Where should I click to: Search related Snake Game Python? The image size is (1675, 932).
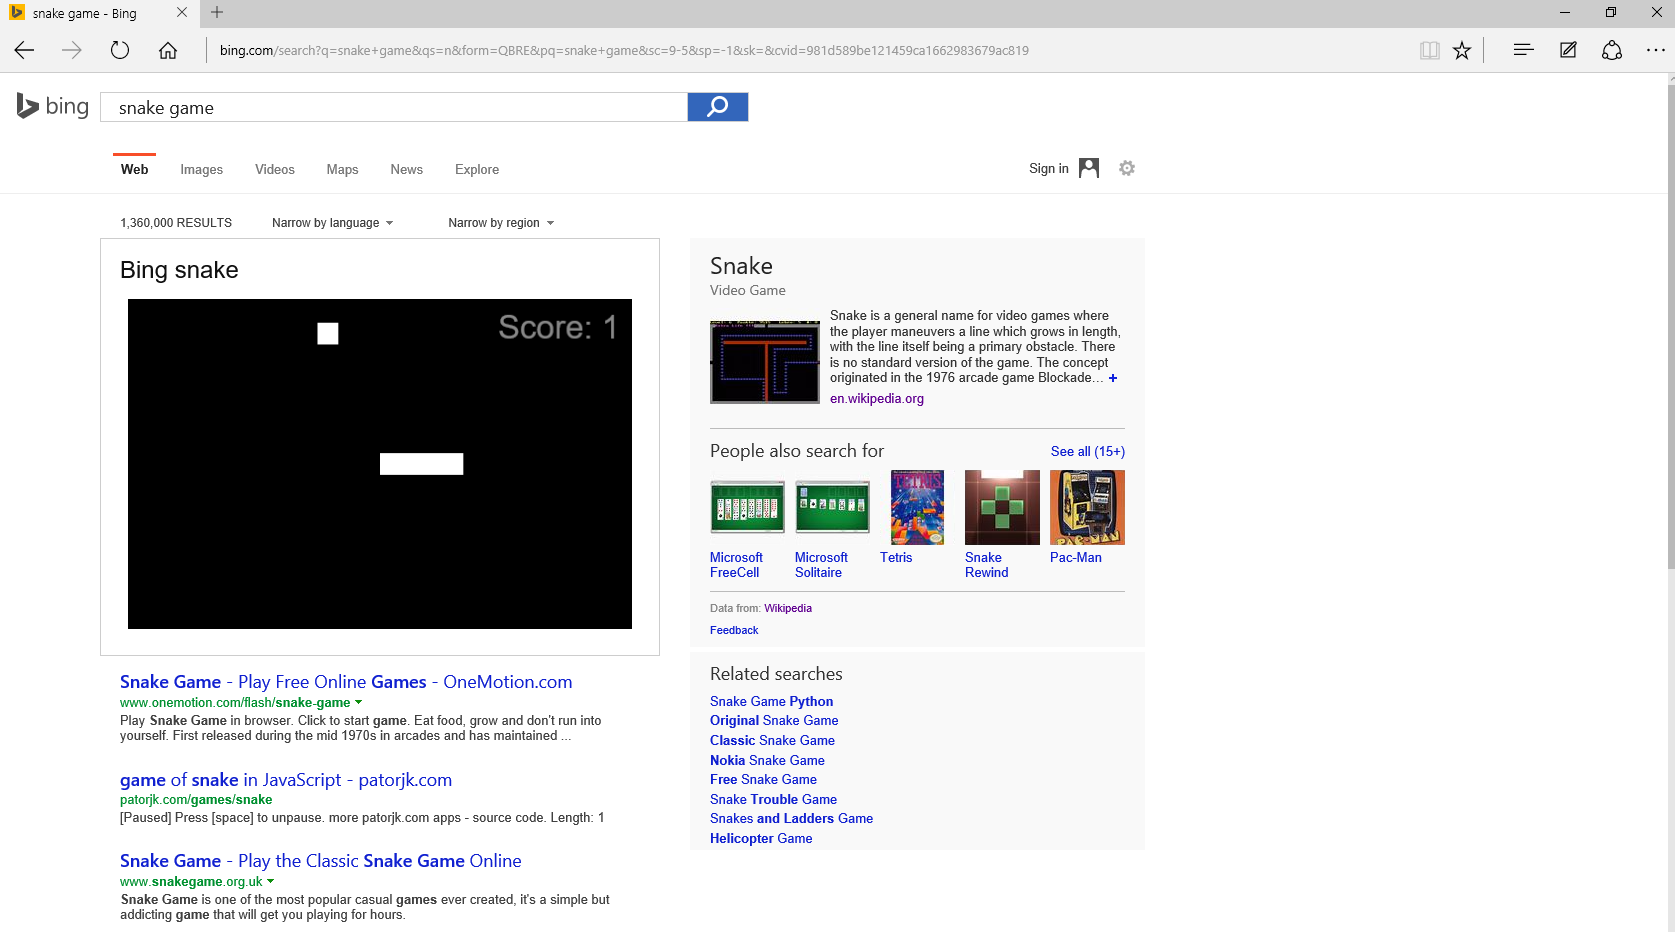click(771, 702)
